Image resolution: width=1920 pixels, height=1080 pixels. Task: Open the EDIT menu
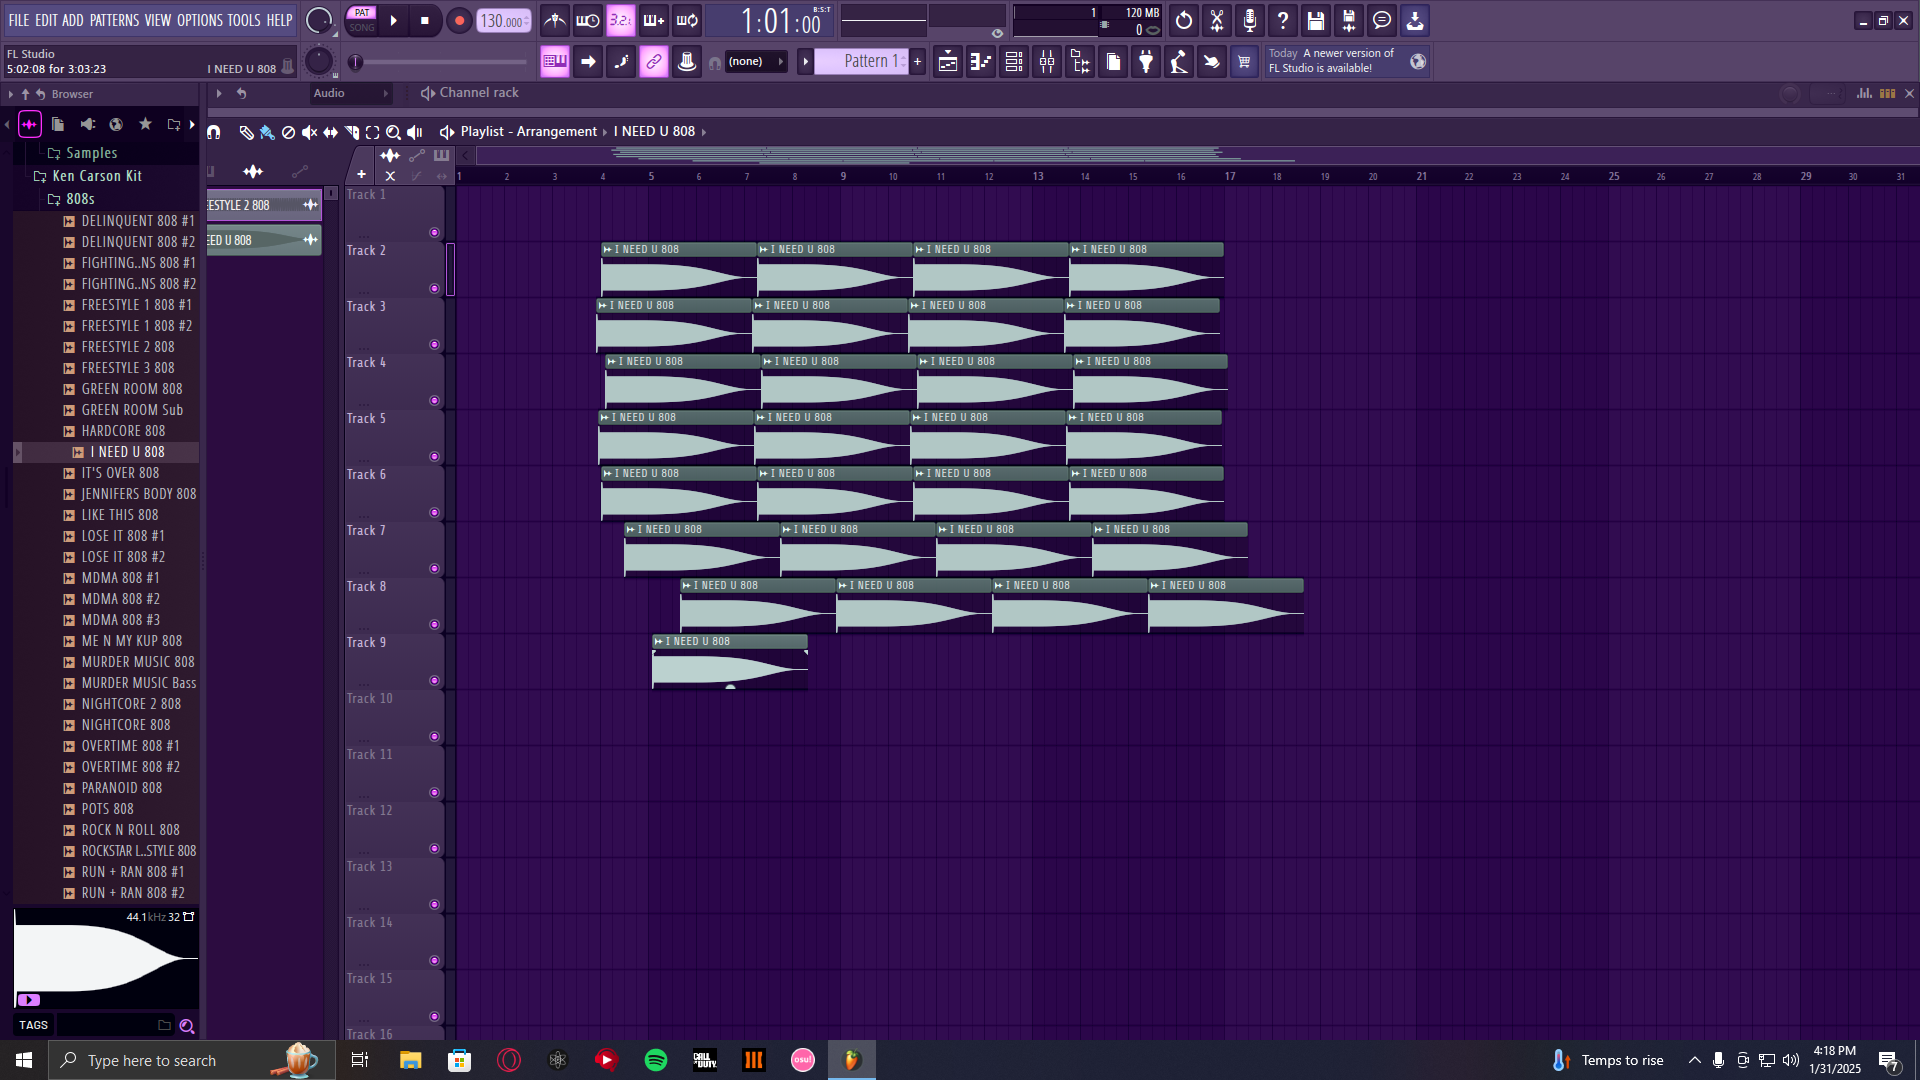coord(46,20)
